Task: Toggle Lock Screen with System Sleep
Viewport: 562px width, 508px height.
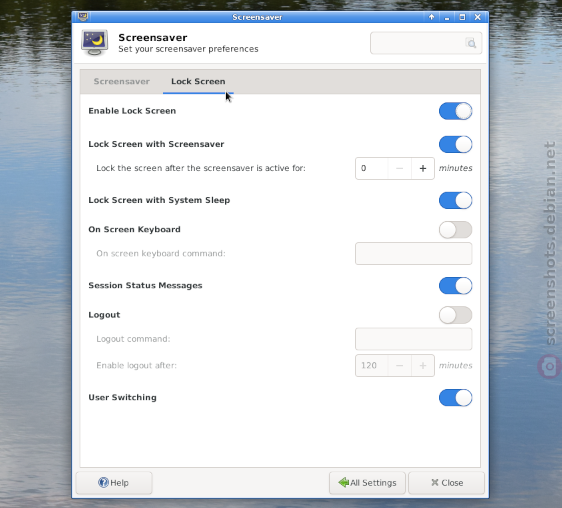Action: pyautogui.click(x=456, y=200)
